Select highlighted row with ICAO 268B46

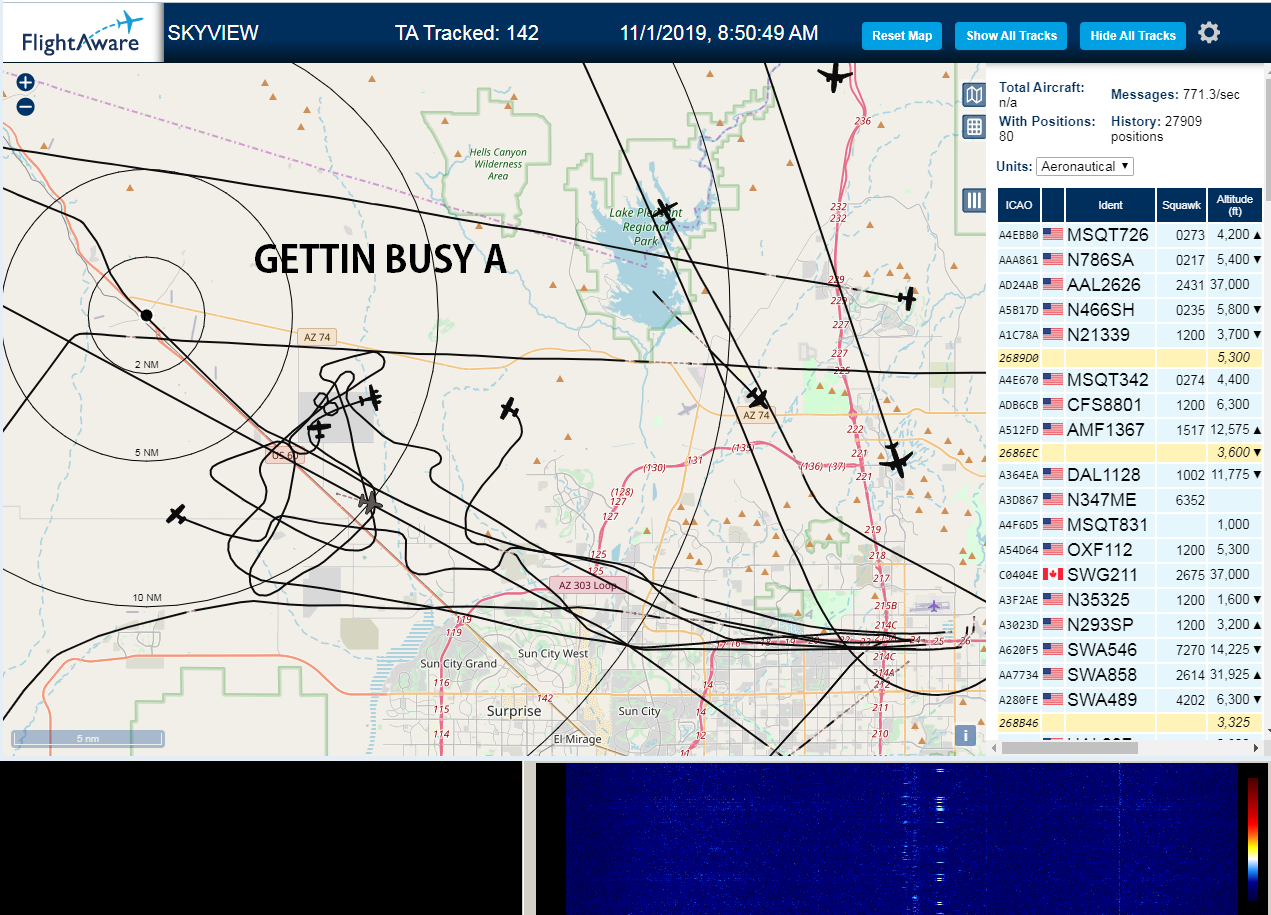pyautogui.click(x=1130, y=722)
